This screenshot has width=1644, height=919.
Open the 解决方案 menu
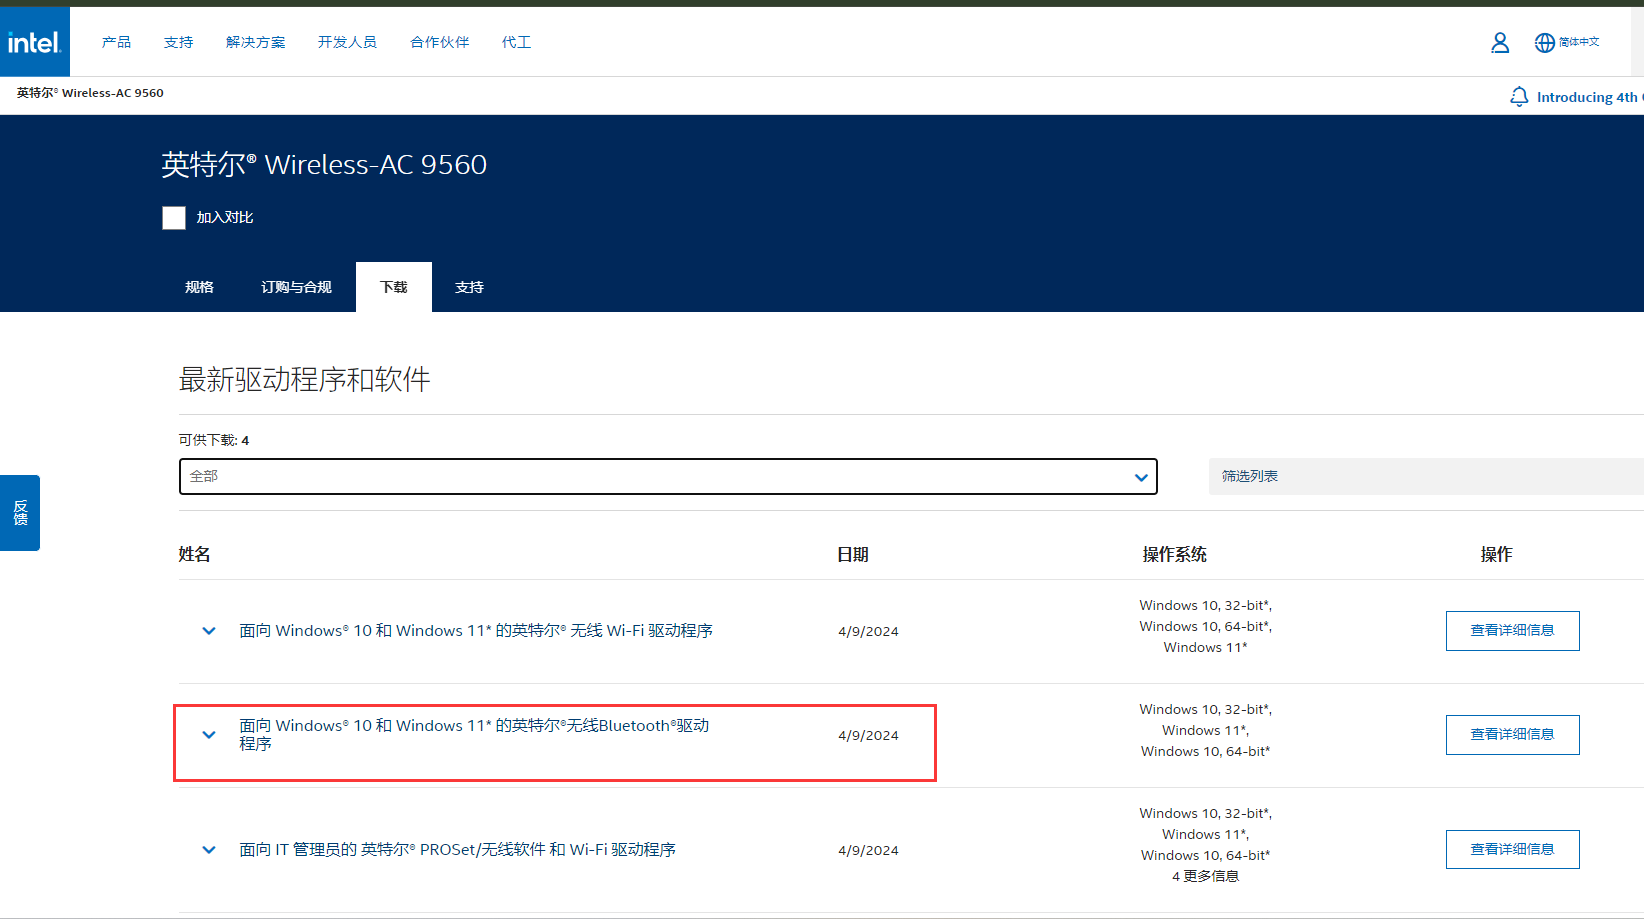pyautogui.click(x=256, y=42)
